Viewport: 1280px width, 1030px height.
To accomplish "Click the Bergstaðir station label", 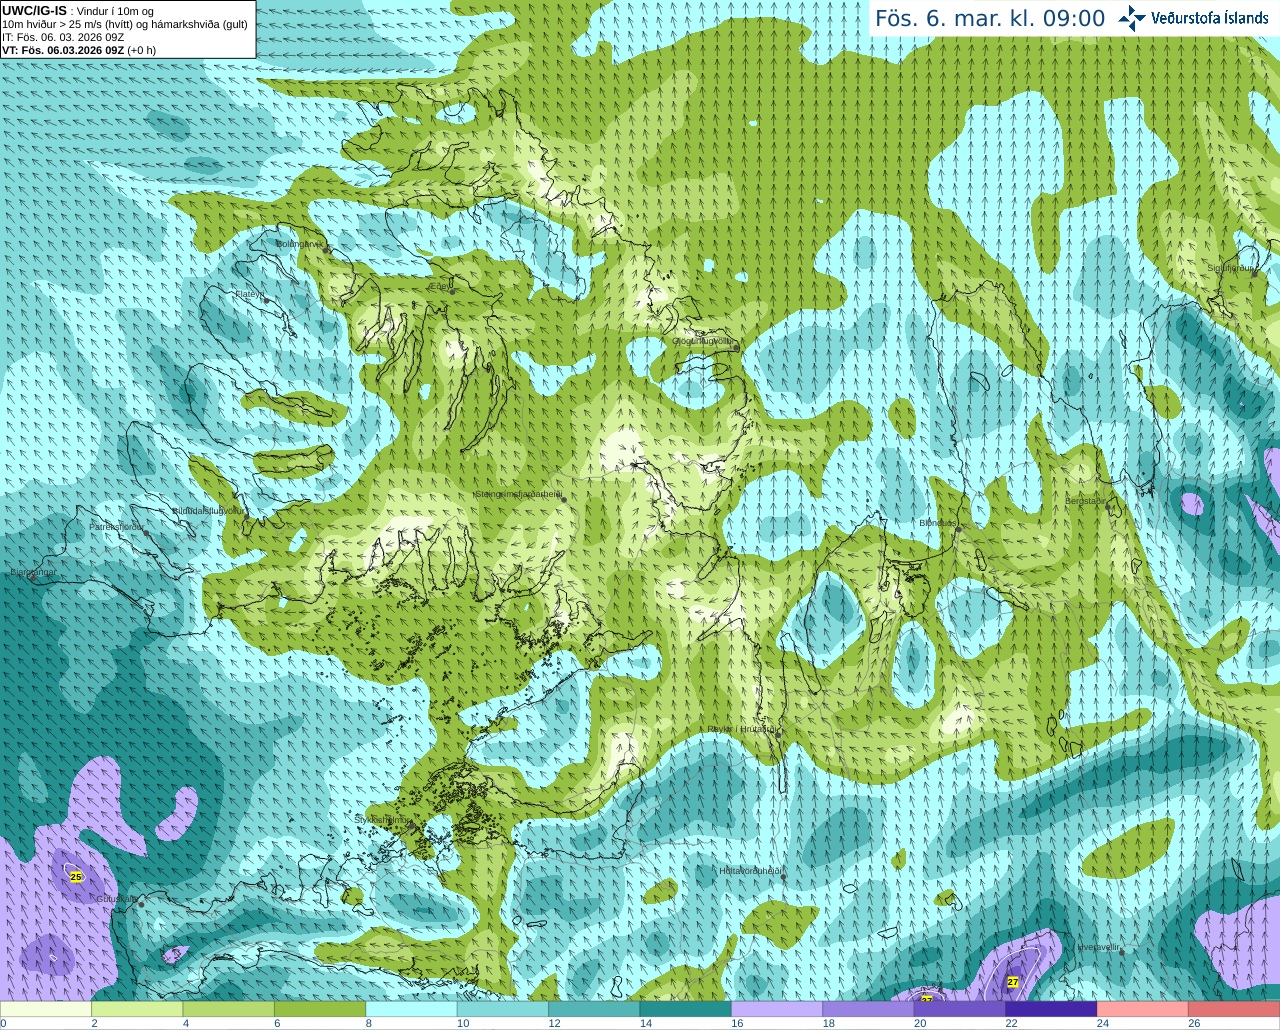I will 1086,500.
